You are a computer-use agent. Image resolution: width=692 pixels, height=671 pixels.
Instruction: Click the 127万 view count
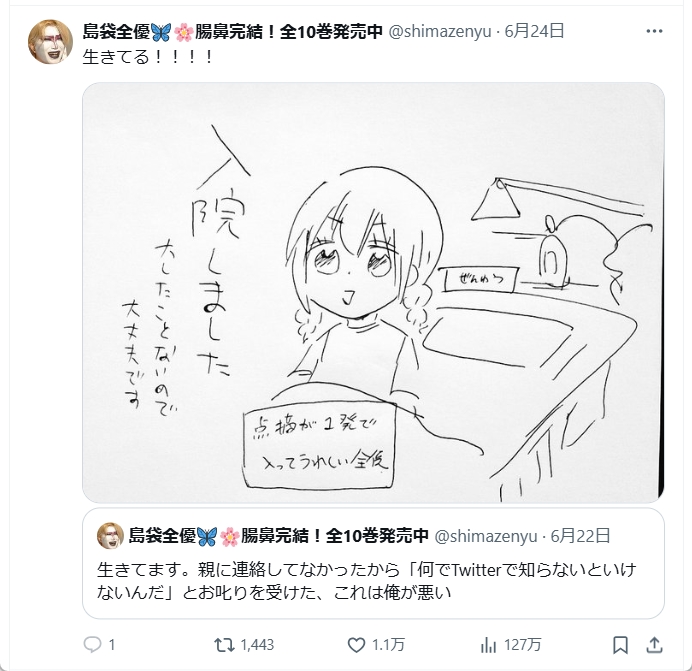coord(523,645)
